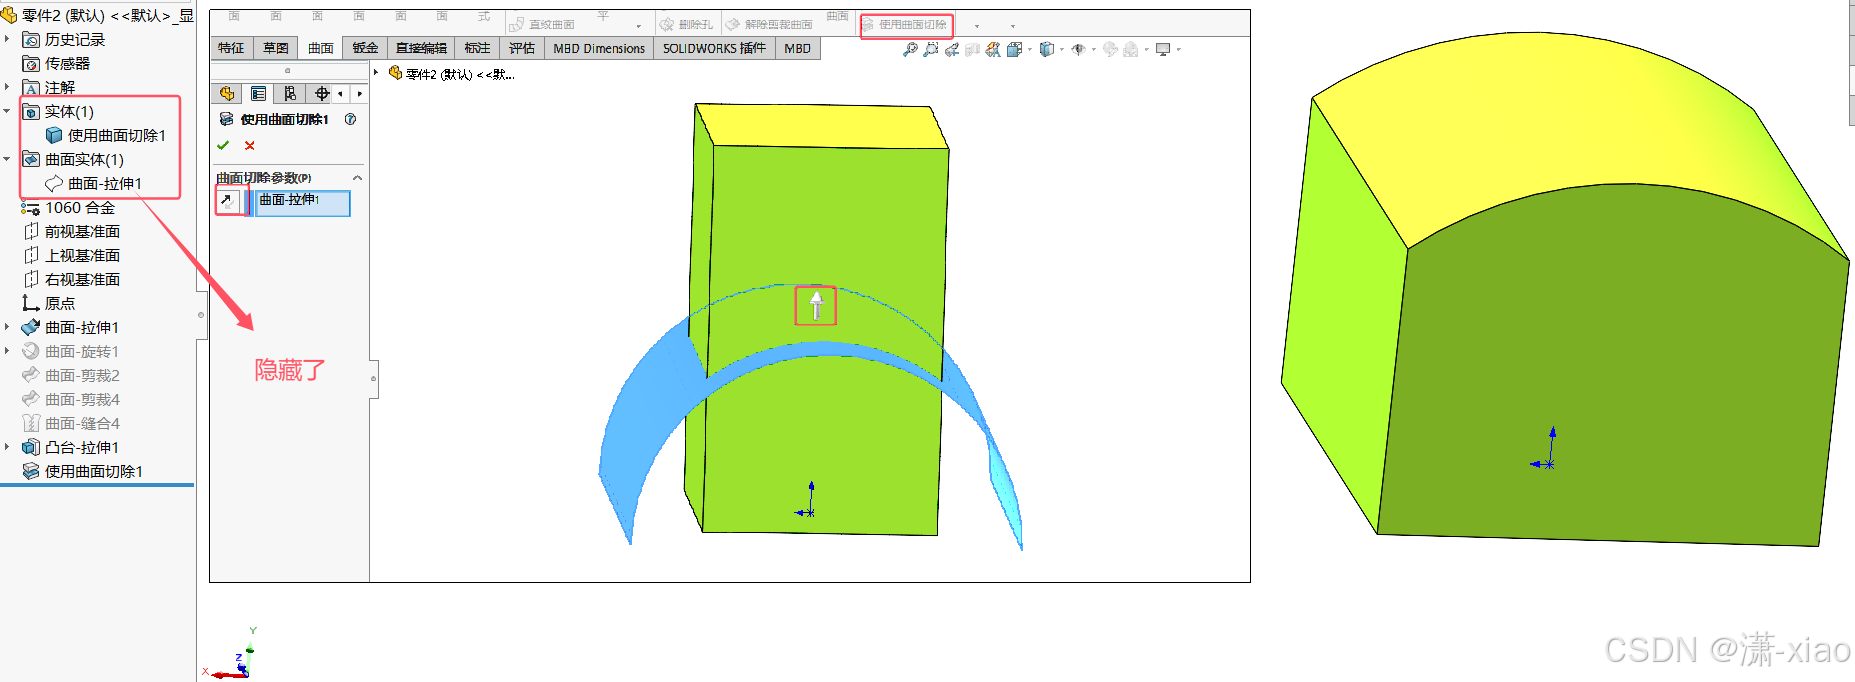Click the Zoom to Fit magnifier icon
The width and height of the screenshot is (1855, 682).
(910, 49)
